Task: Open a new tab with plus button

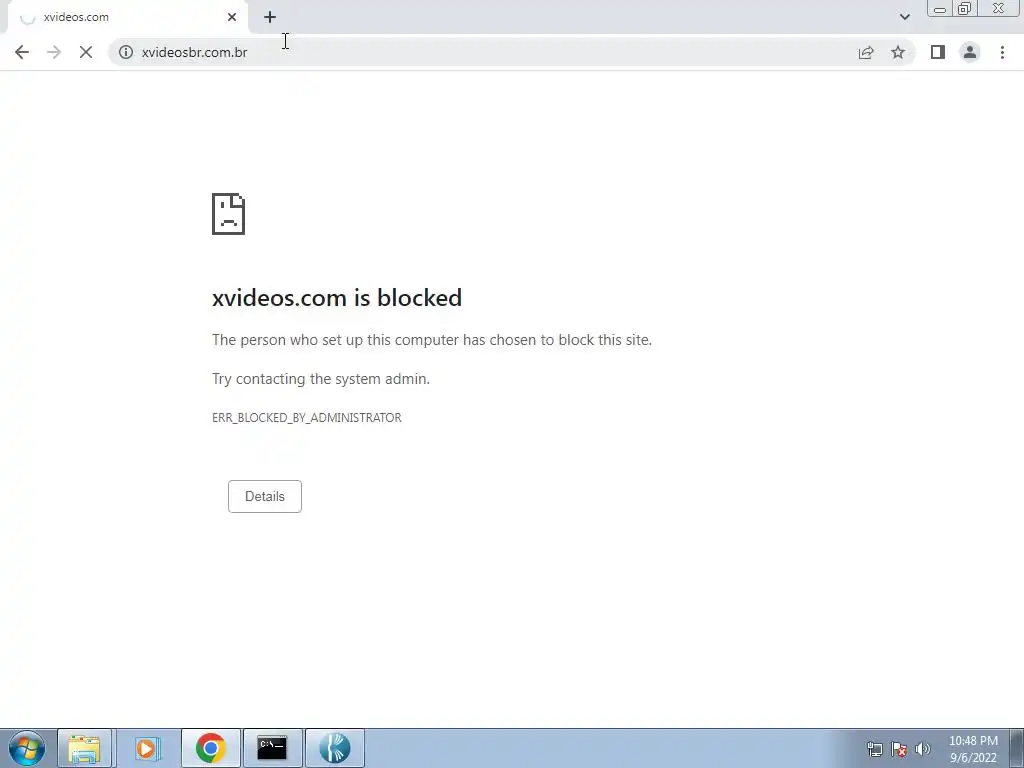Action: point(270,18)
